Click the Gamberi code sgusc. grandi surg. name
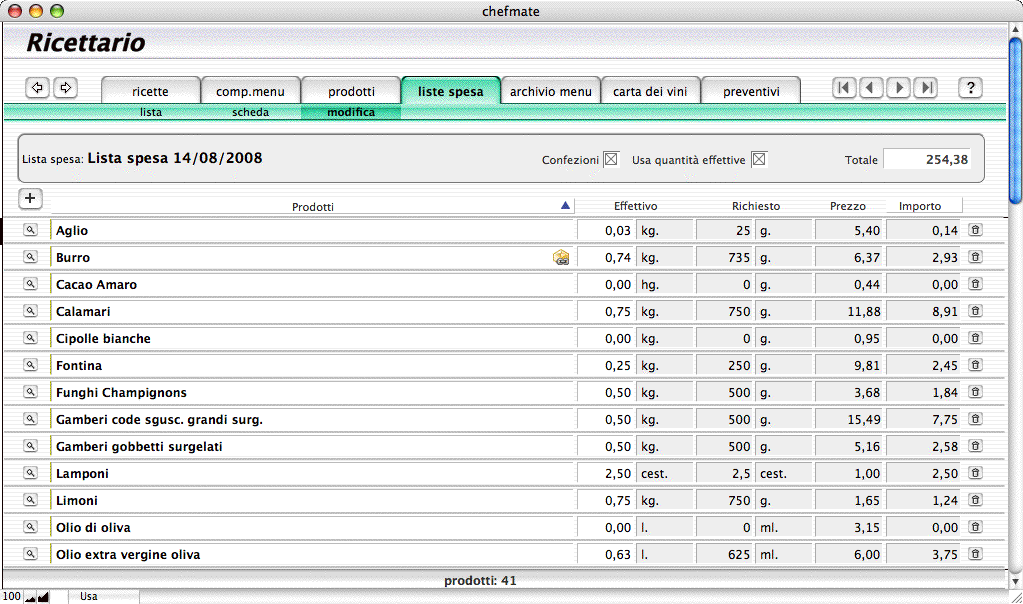The height and width of the screenshot is (604, 1023). (x=159, y=419)
